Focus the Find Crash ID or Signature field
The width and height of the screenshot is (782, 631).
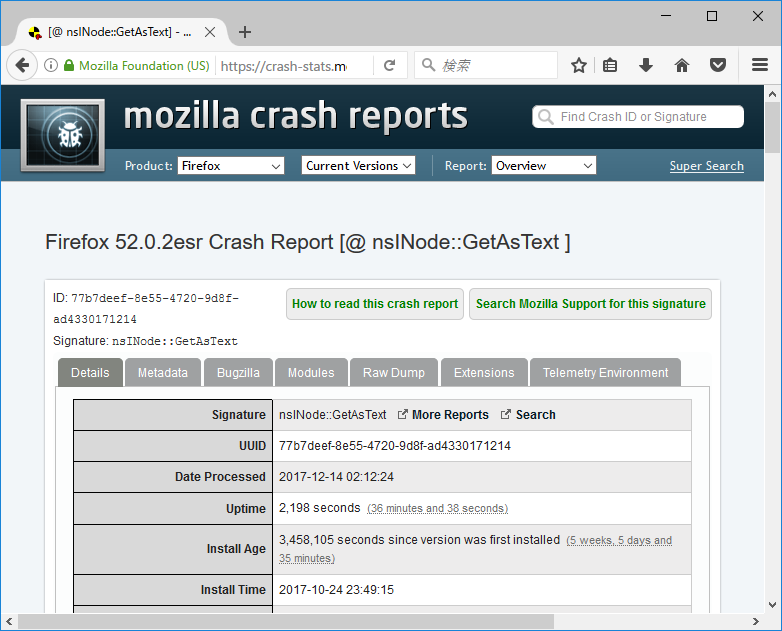pos(638,117)
